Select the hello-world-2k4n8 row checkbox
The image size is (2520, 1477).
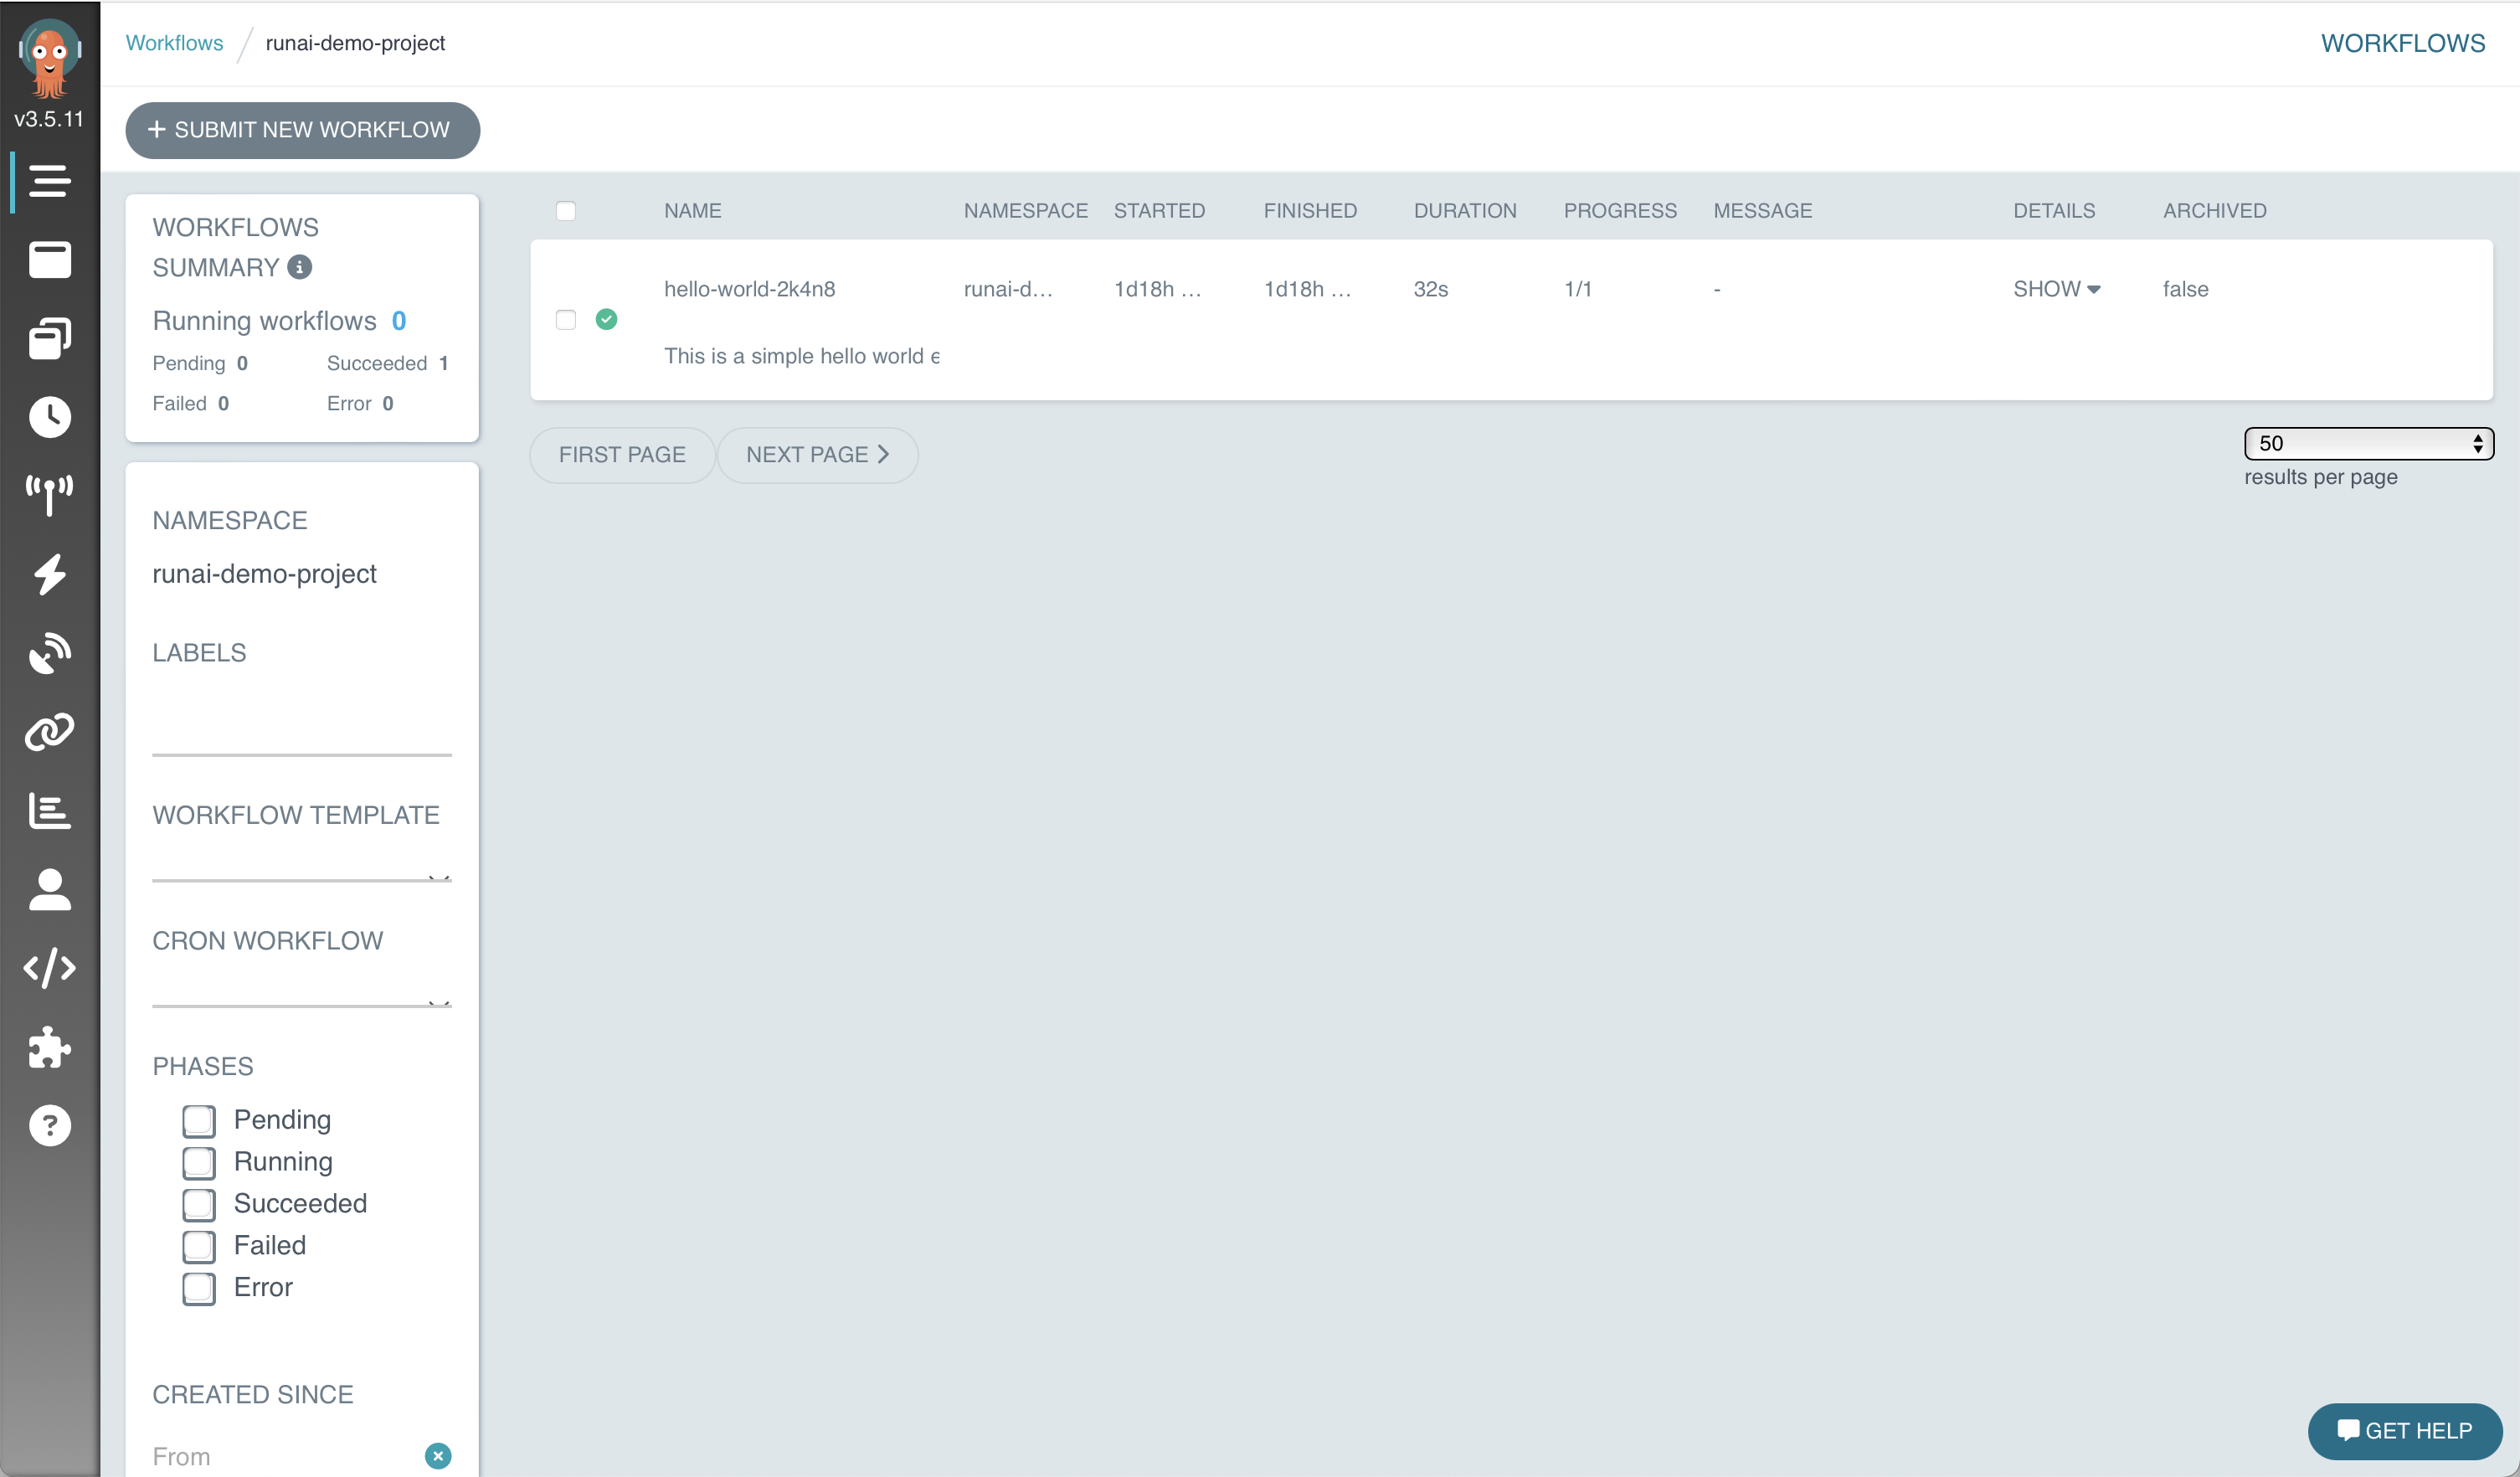pyautogui.click(x=565, y=320)
